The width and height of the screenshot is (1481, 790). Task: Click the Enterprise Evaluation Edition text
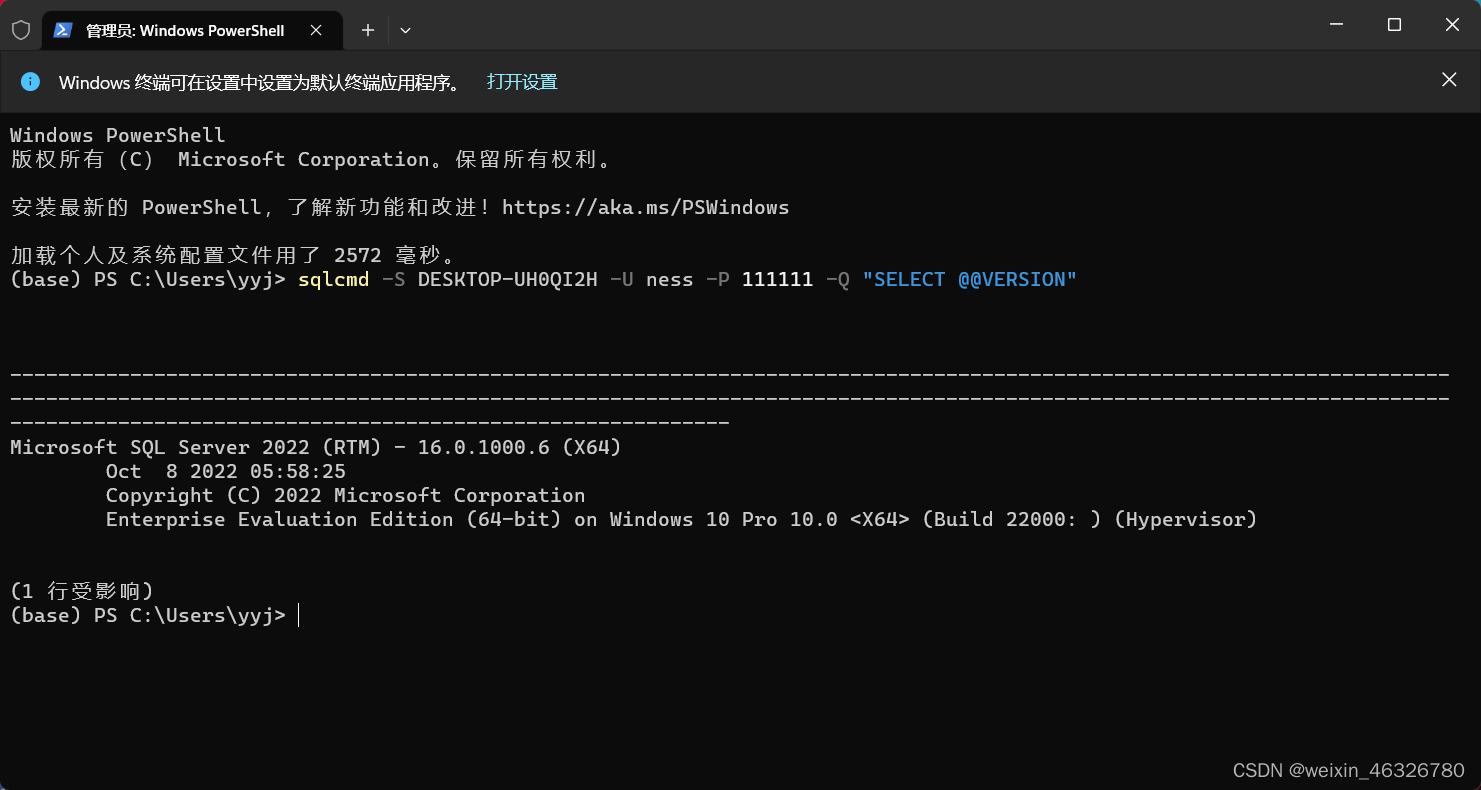coord(280,519)
